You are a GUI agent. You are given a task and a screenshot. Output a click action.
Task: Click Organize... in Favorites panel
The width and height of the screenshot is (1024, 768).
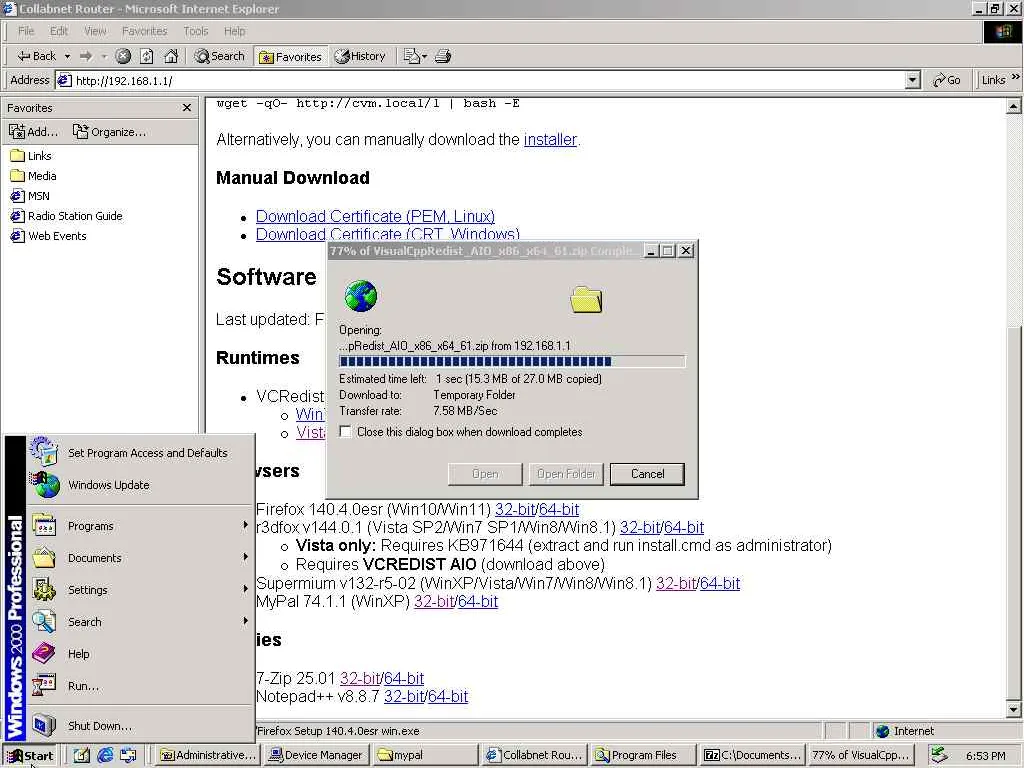[109, 132]
